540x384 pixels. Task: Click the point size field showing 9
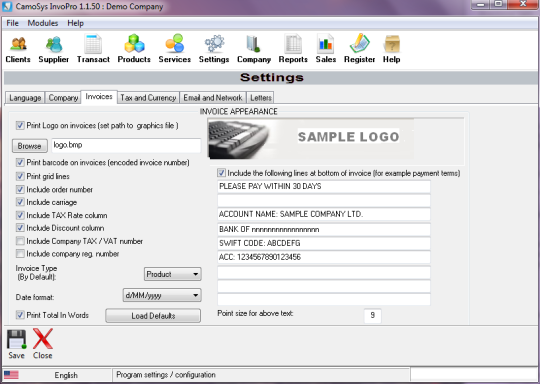[x=373, y=315]
